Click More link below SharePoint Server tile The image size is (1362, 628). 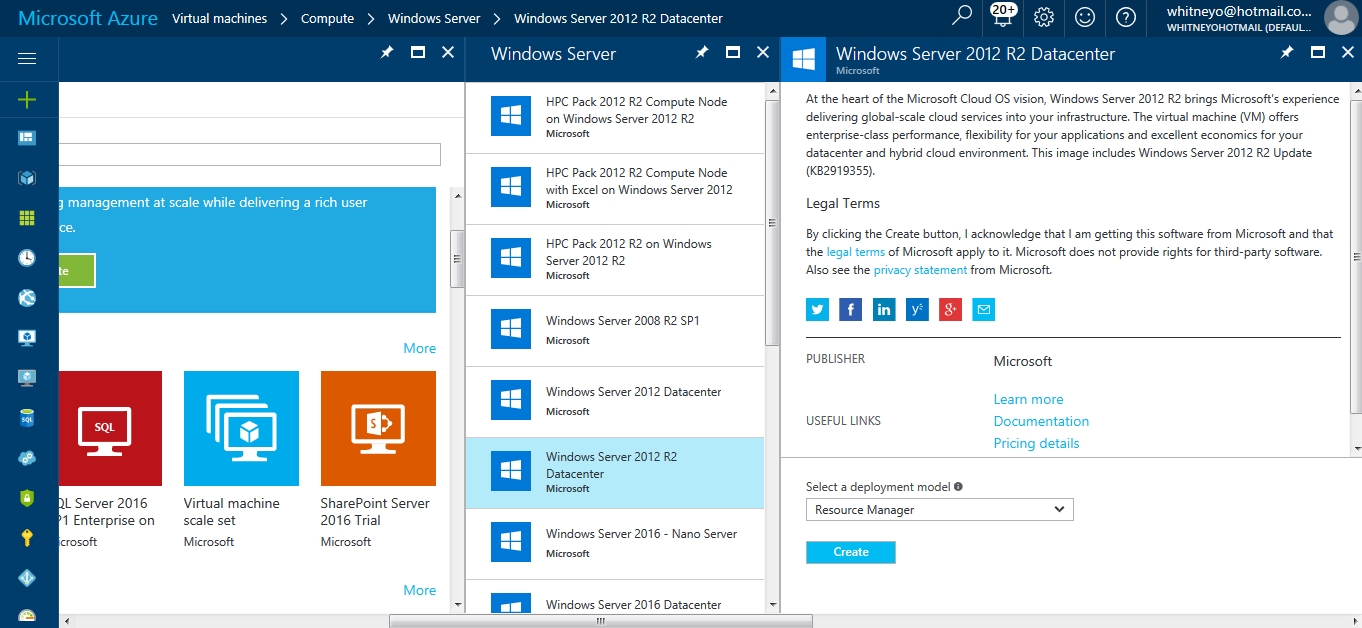coord(420,590)
